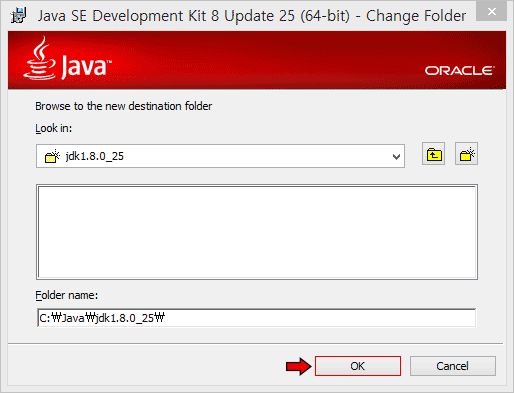Click the Cancel button
This screenshot has width=514, height=393.
(453, 366)
